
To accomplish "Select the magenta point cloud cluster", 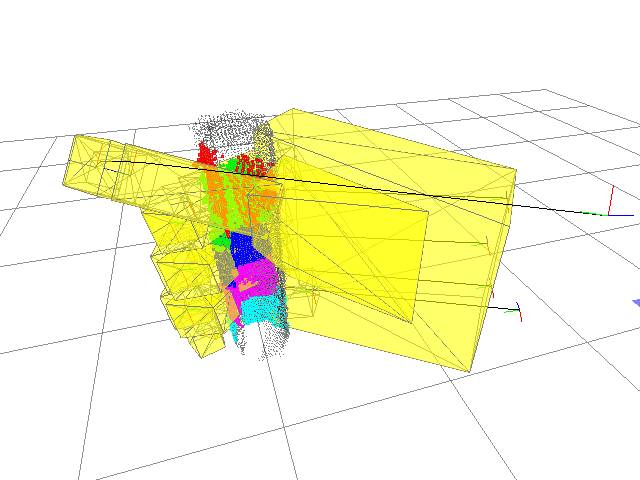I will (x=257, y=278).
